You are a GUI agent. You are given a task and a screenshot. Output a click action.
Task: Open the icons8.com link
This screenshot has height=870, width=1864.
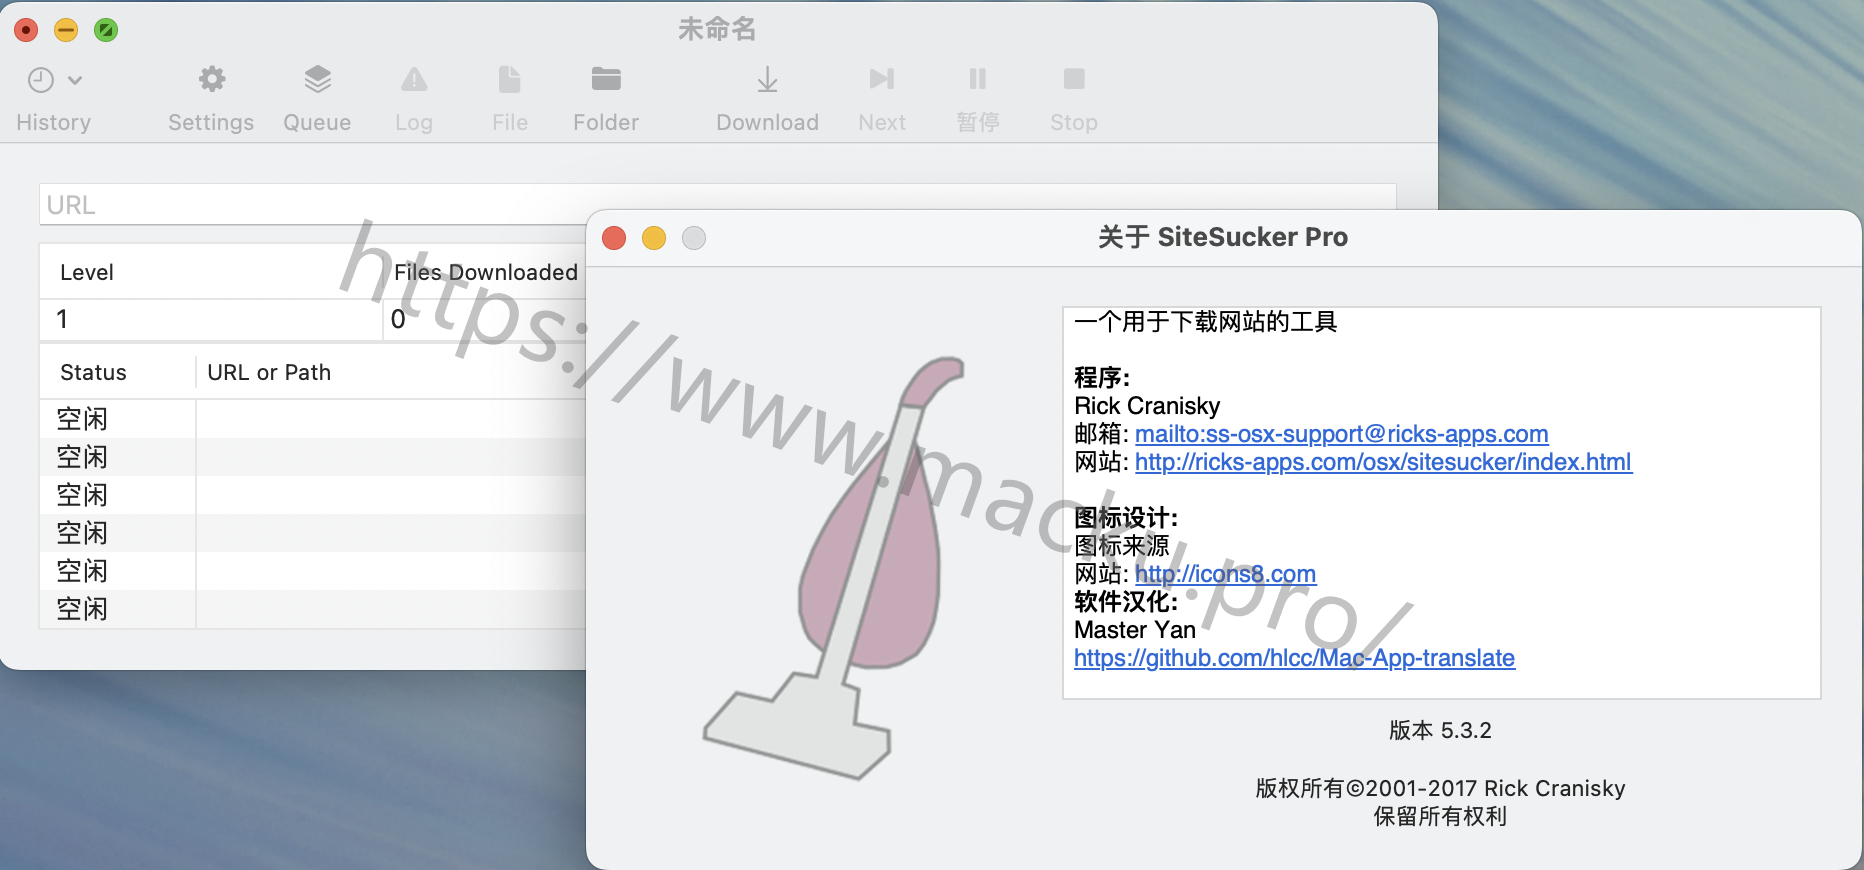coord(1225,574)
